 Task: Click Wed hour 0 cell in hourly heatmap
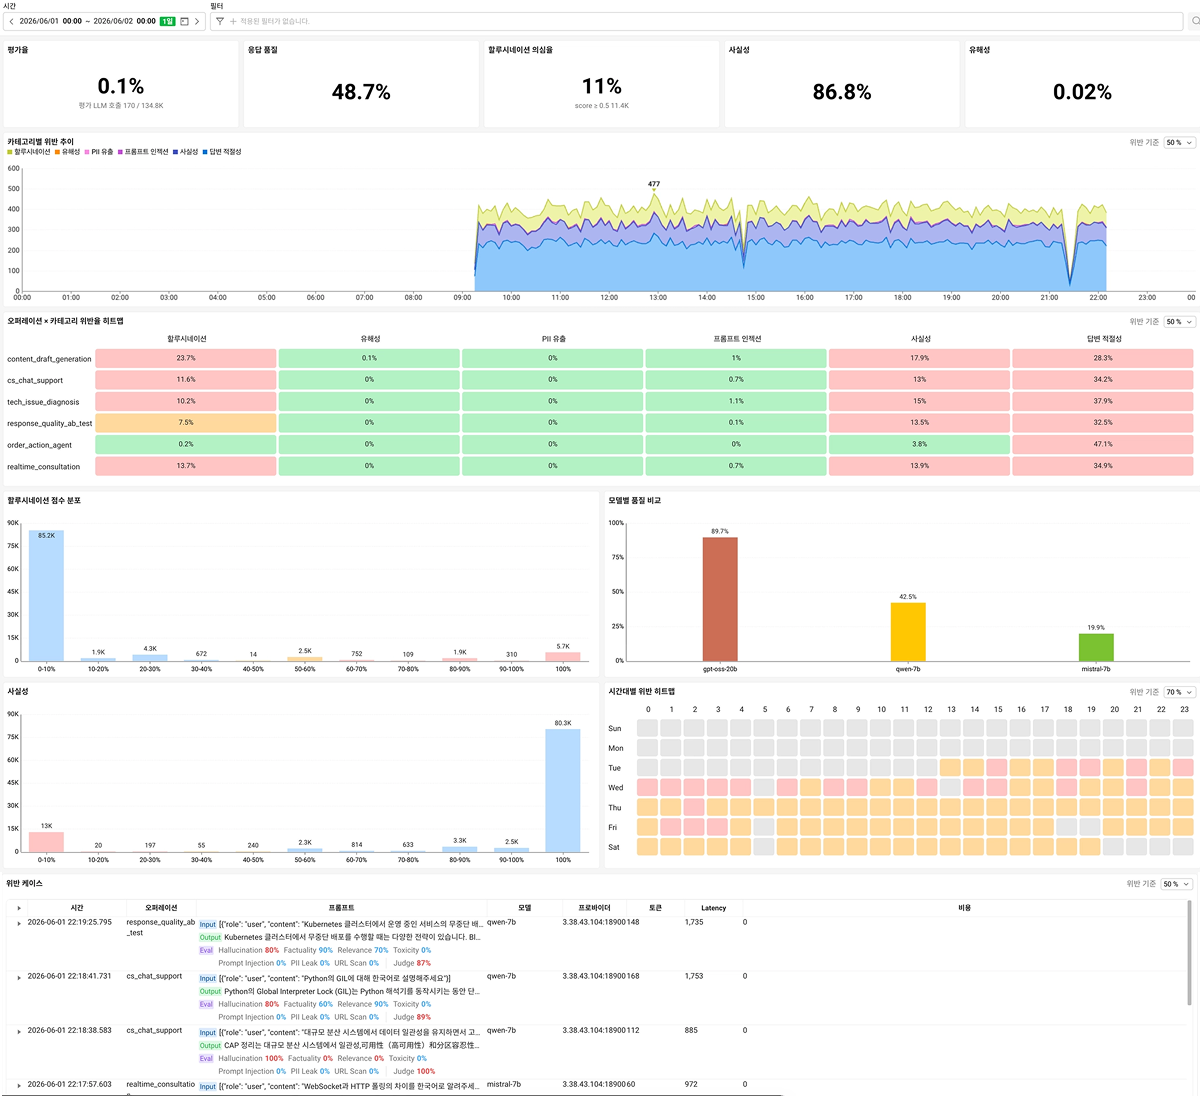(x=648, y=788)
